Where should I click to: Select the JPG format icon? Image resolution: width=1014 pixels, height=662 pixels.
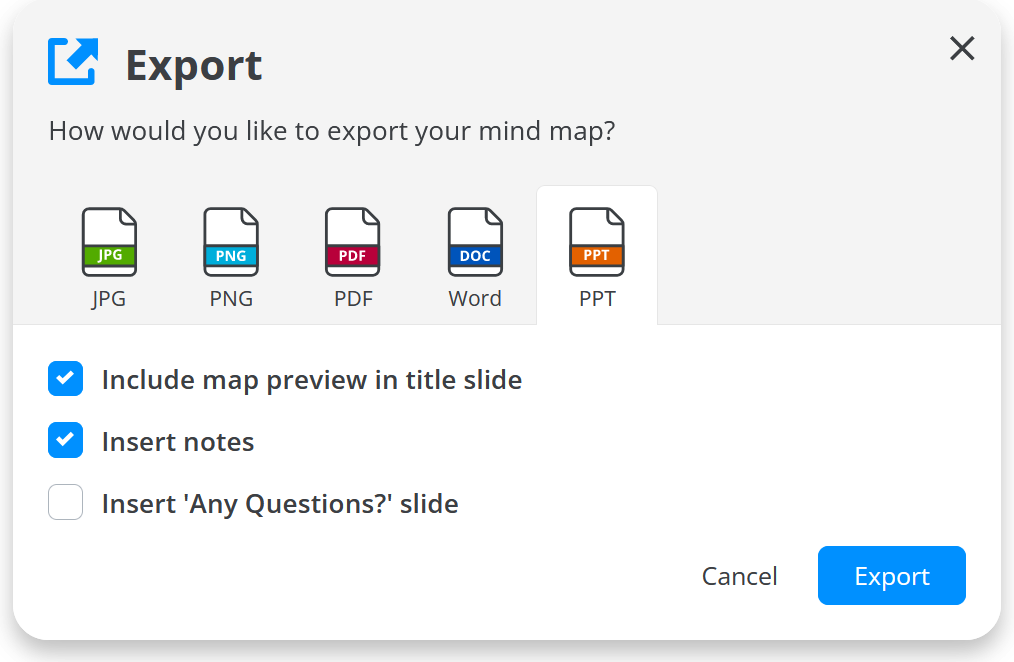tap(109, 241)
